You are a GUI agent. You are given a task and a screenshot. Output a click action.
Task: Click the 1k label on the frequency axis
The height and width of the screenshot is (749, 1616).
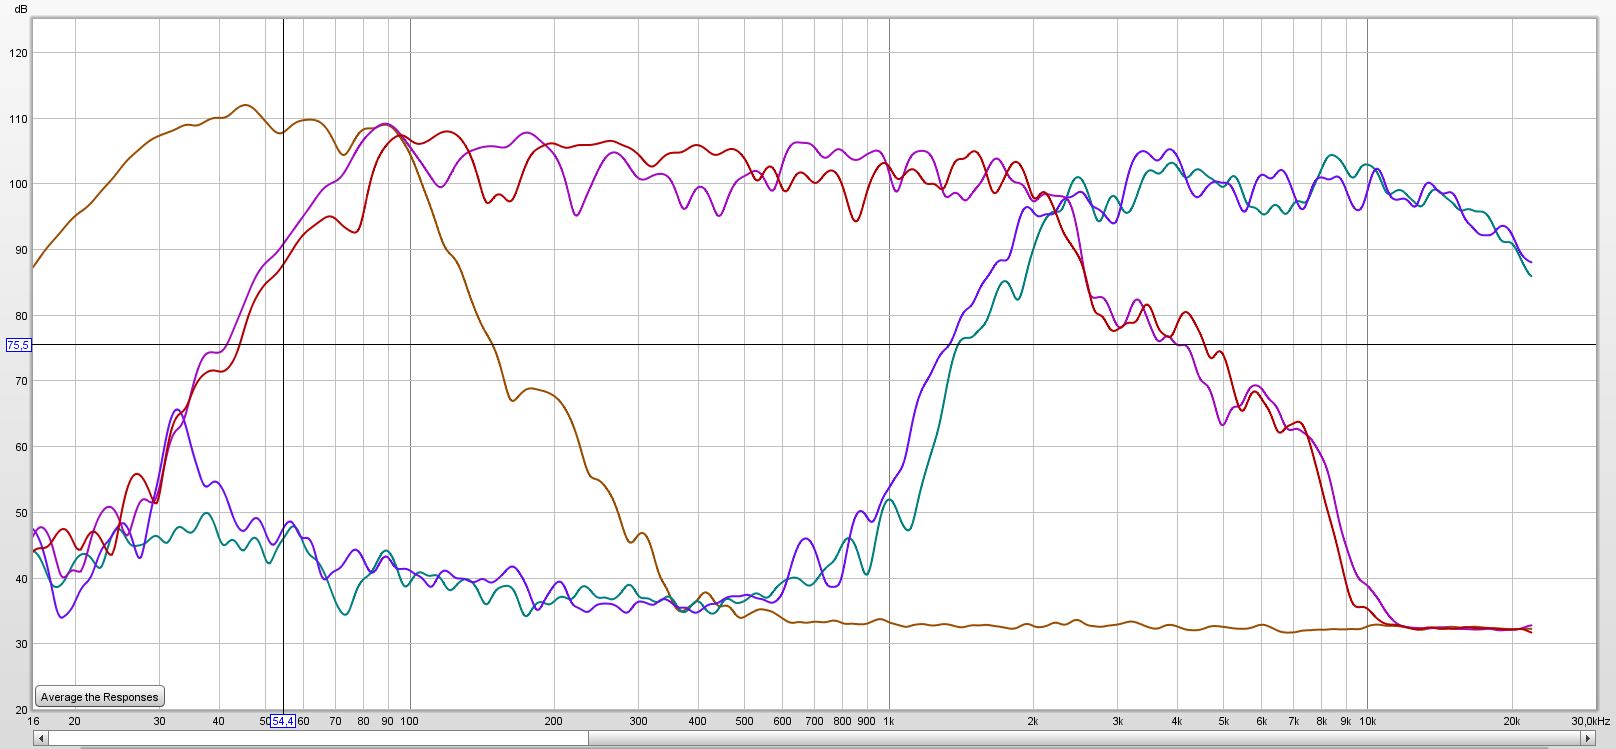pos(889,721)
